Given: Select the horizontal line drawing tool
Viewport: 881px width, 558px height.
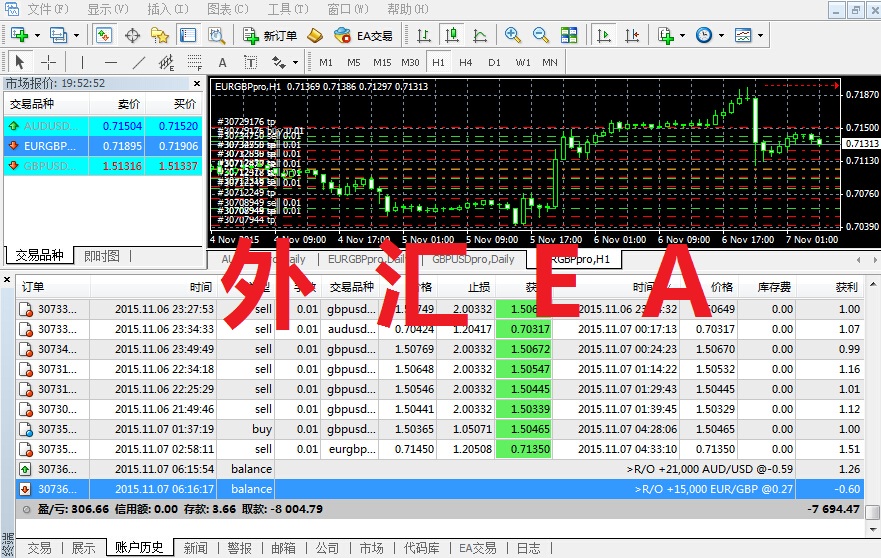Looking at the screenshot, I should click(111, 62).
